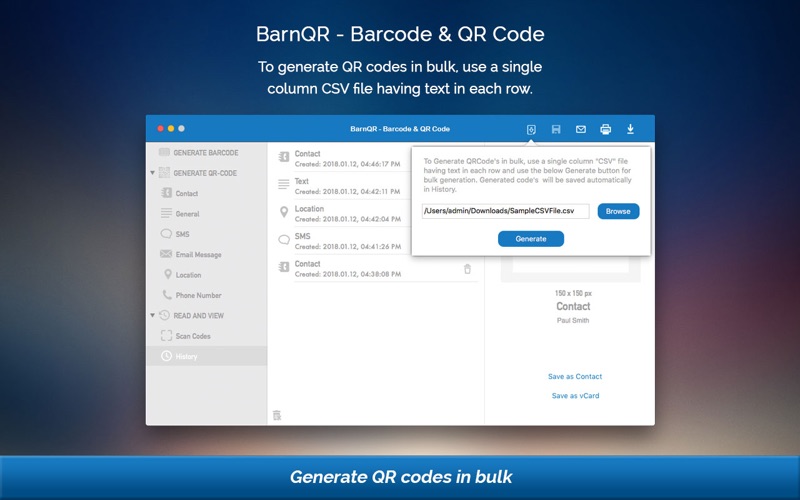Click the Generate Barcode sidebar icon
The width and height of the screenshot is (800, 500).
[x=164, y=152]
